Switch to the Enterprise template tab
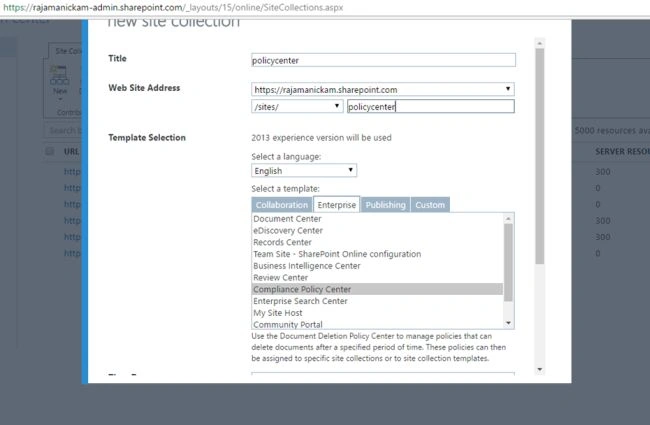The height and width of the screenshot is (425, 650). point(337,205)
